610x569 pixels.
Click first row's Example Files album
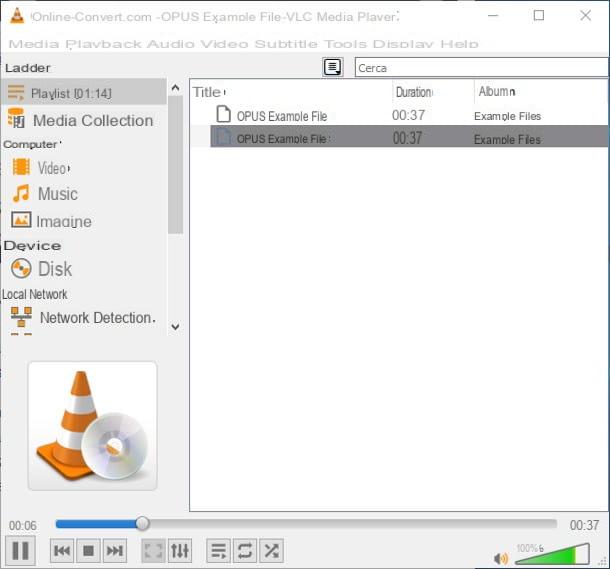point(507,116)
